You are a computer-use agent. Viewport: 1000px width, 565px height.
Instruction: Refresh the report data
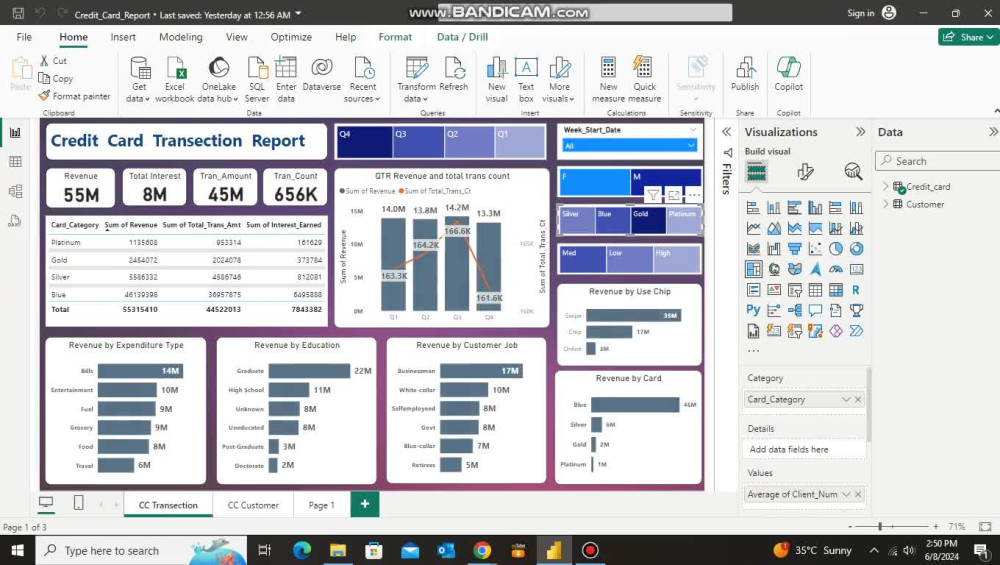point(454,74)
